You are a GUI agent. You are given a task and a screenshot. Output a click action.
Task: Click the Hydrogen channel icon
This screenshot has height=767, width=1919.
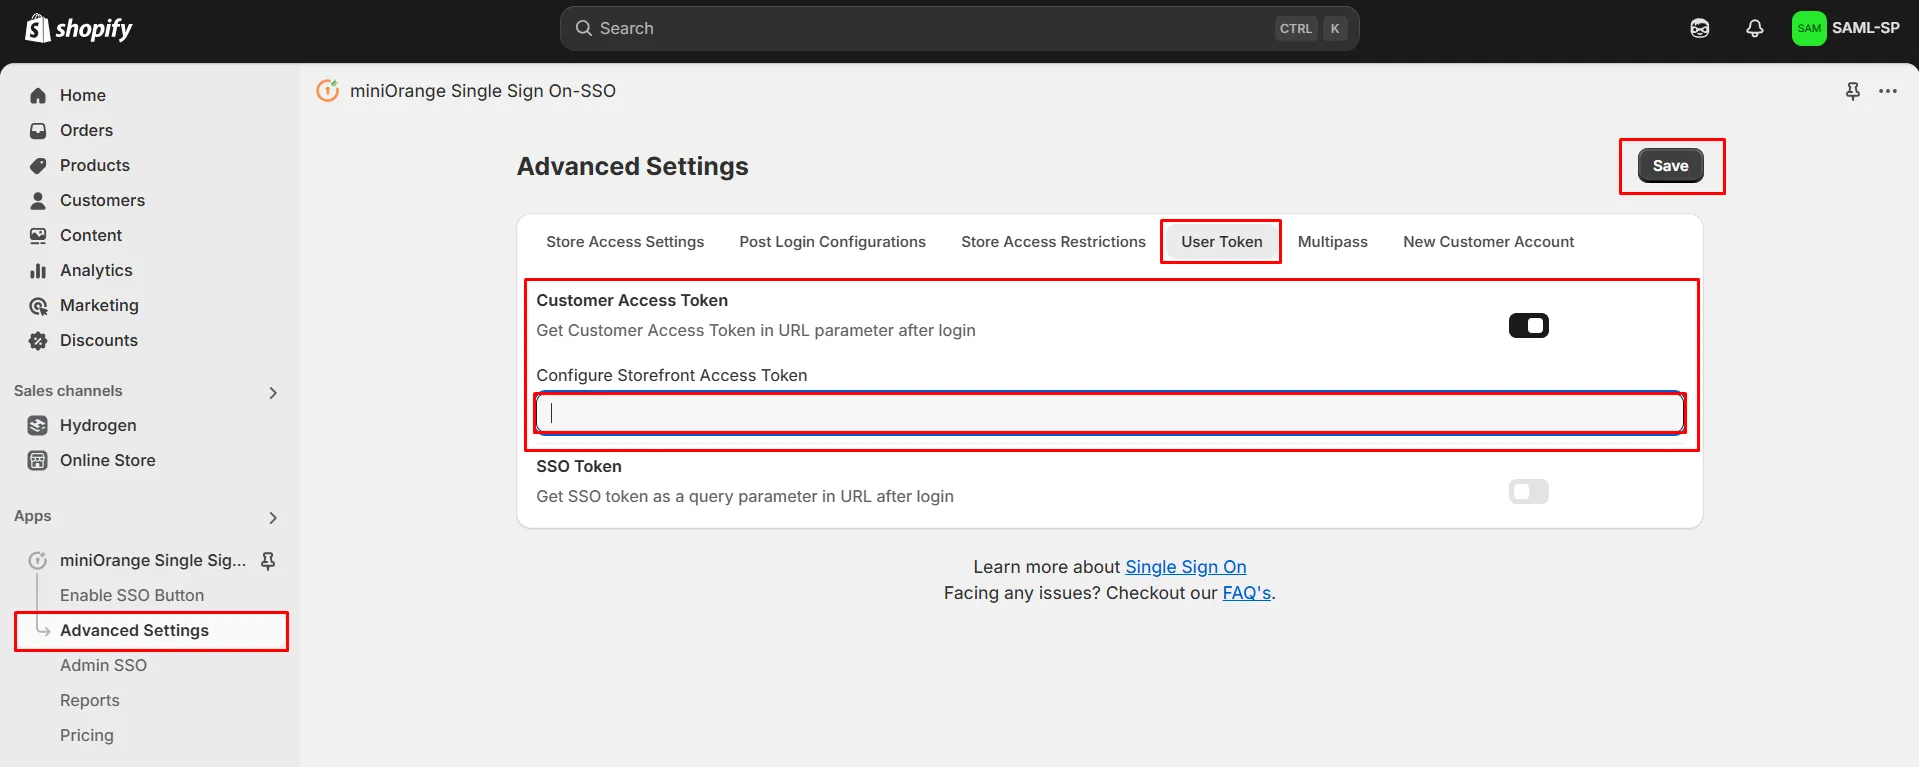tap(38, 425)
